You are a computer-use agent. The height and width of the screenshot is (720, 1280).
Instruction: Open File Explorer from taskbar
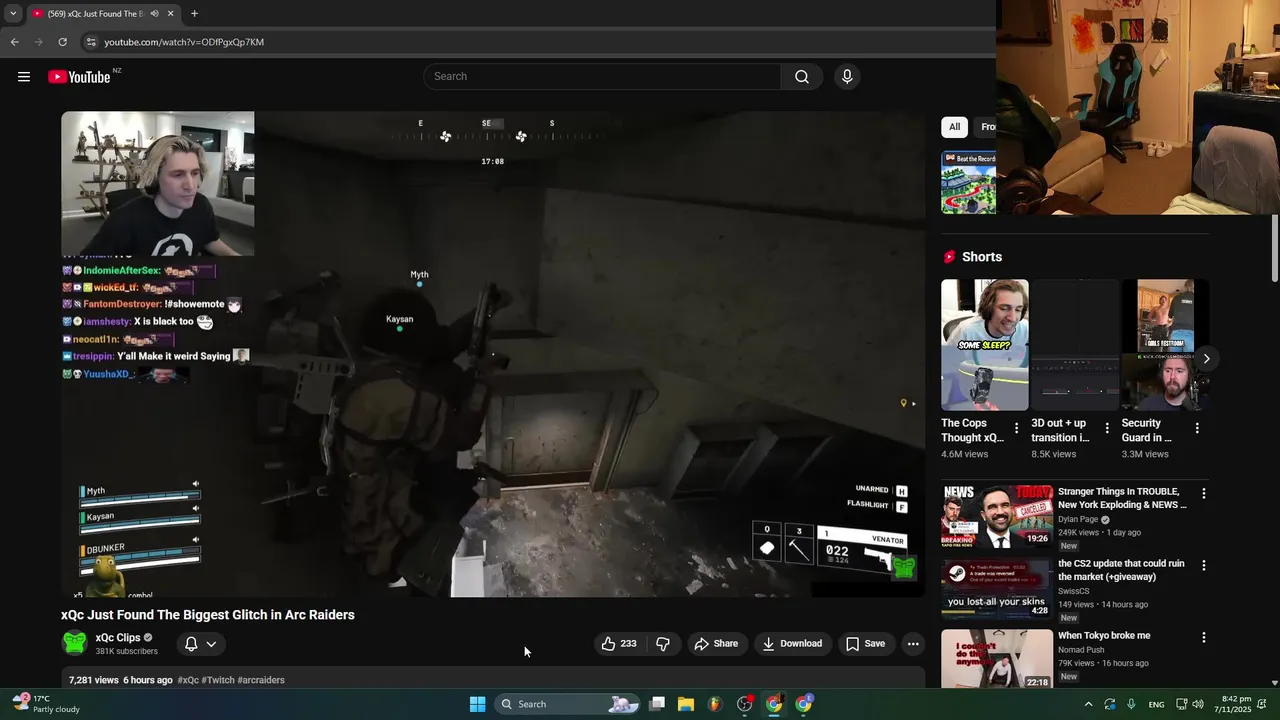pos(686,704)
